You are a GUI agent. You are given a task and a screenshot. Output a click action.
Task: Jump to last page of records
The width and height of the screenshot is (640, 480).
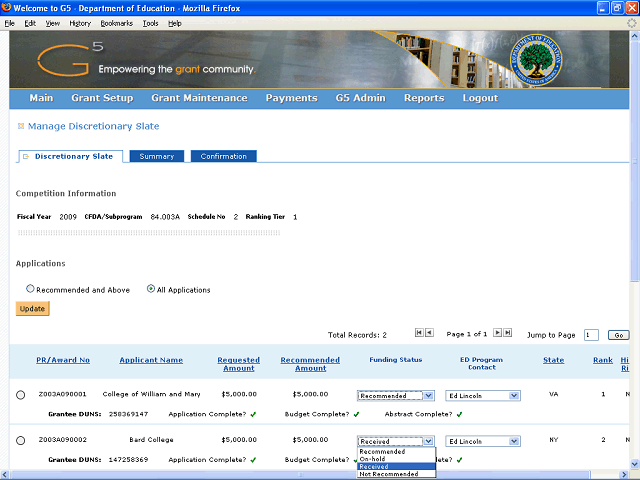click(508, 333)
